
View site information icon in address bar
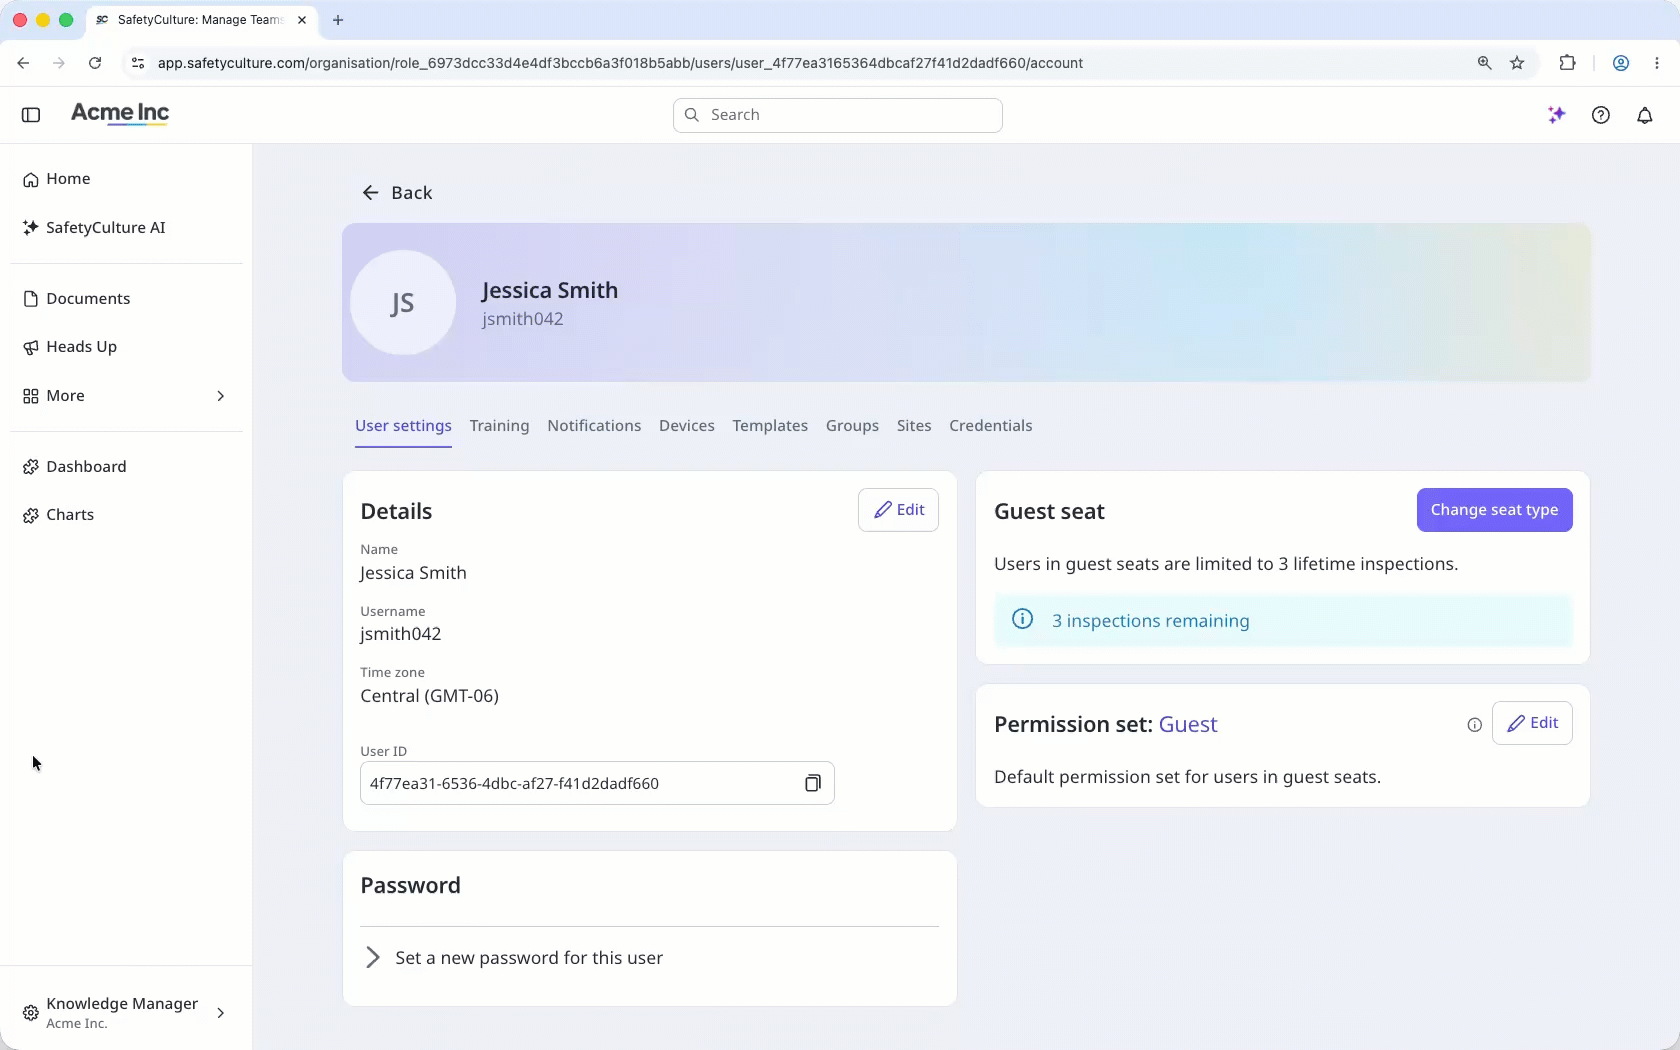[138, 63]
